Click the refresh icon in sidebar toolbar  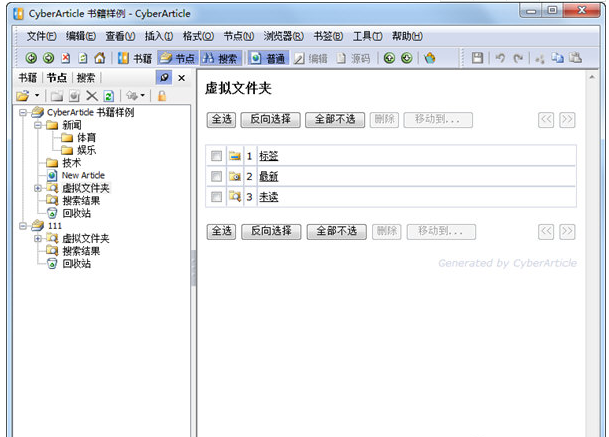click(108, 96)
